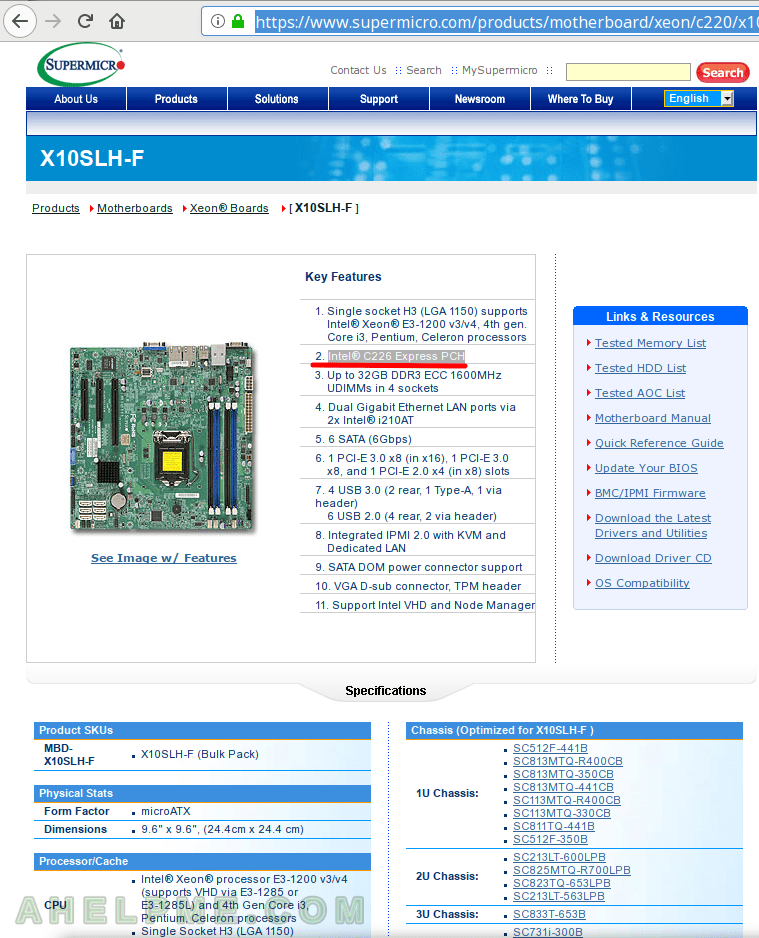
Task: Open Download the Latest Drivers and Utilities
Action: point(653,526)
